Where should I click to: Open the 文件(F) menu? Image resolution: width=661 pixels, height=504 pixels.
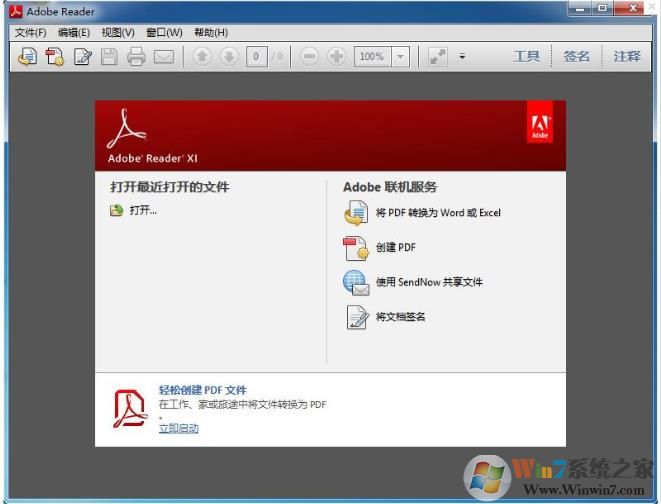(x=30, y=32)
